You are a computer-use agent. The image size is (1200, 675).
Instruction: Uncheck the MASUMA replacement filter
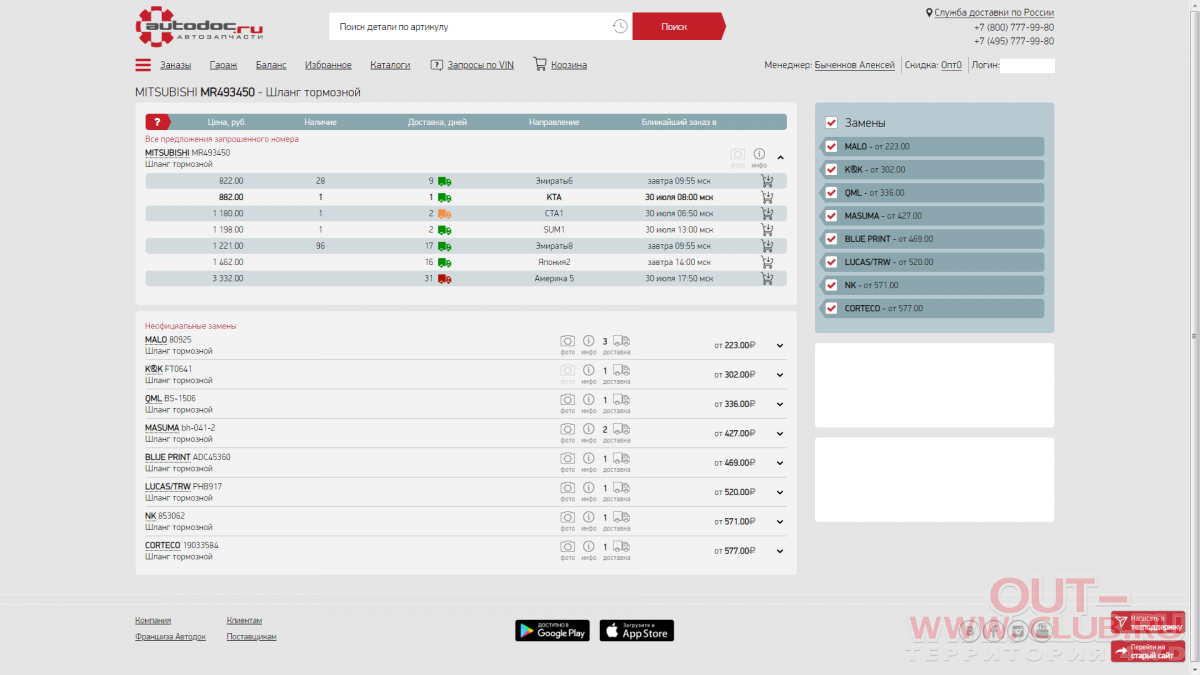pos(831,215)
